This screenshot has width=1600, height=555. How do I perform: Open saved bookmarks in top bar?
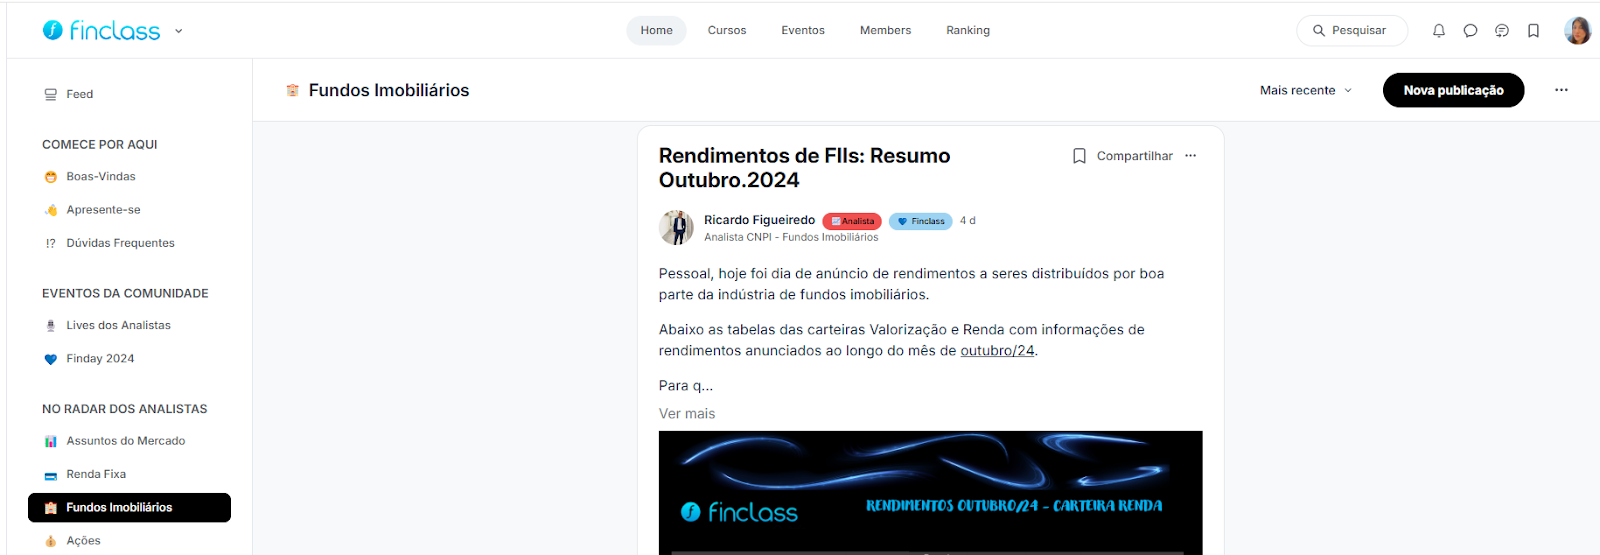[1533, 31]
